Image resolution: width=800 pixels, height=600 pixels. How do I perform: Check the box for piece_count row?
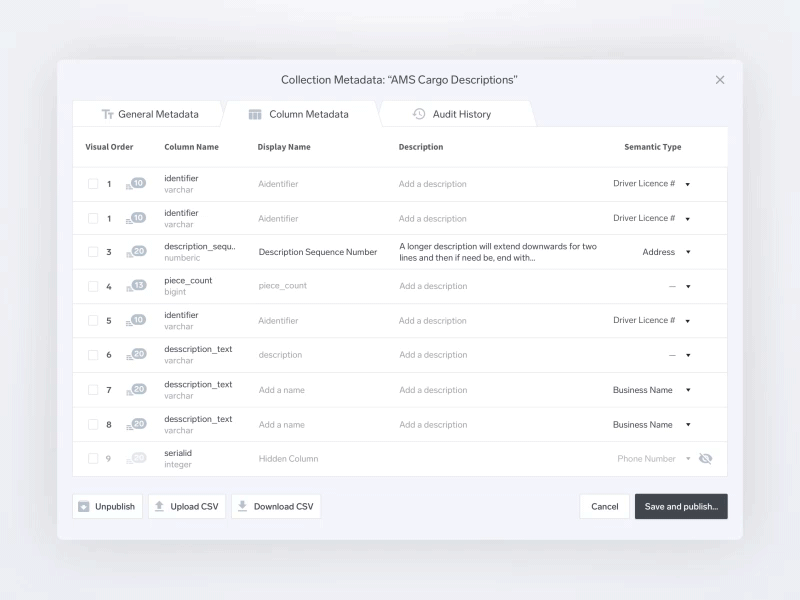[93, 286]
